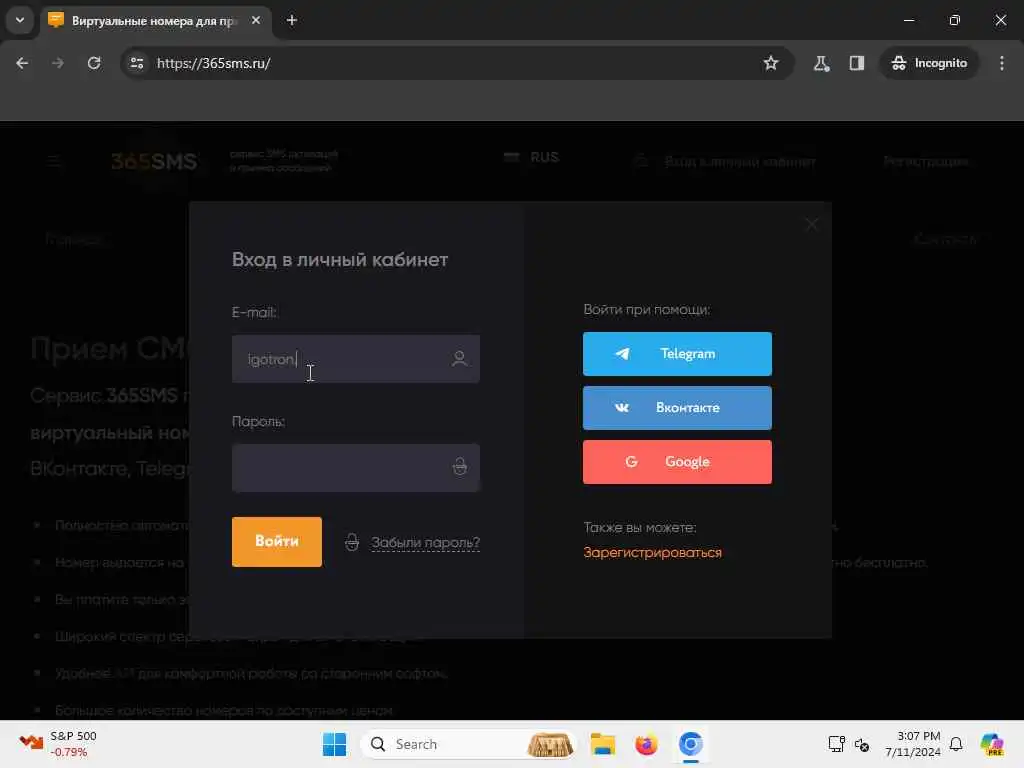Click dimmed Регистрация header link
The image size is (1024, 768).
point(926,161)
